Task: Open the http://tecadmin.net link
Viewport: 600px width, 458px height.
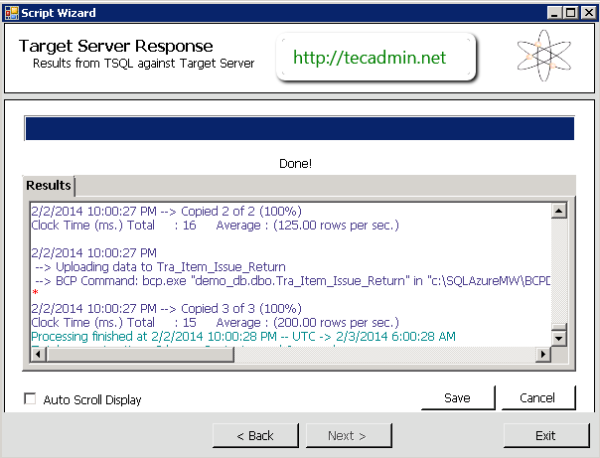Action: (369, 58)
